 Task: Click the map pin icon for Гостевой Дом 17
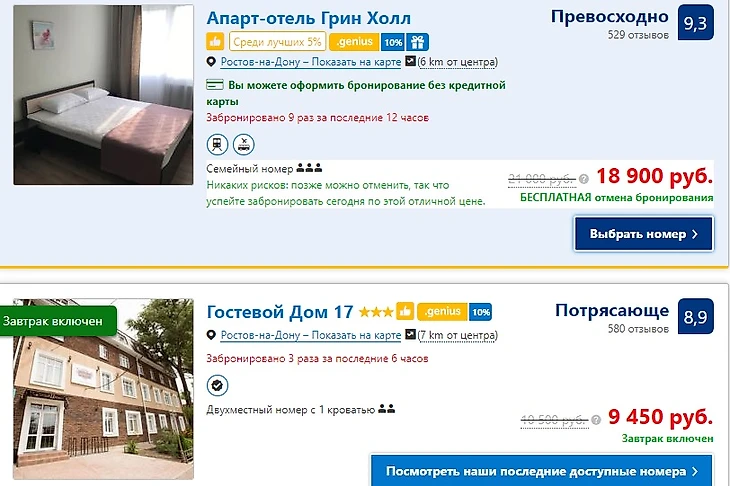pyautogui.click(x=211, y=335)
